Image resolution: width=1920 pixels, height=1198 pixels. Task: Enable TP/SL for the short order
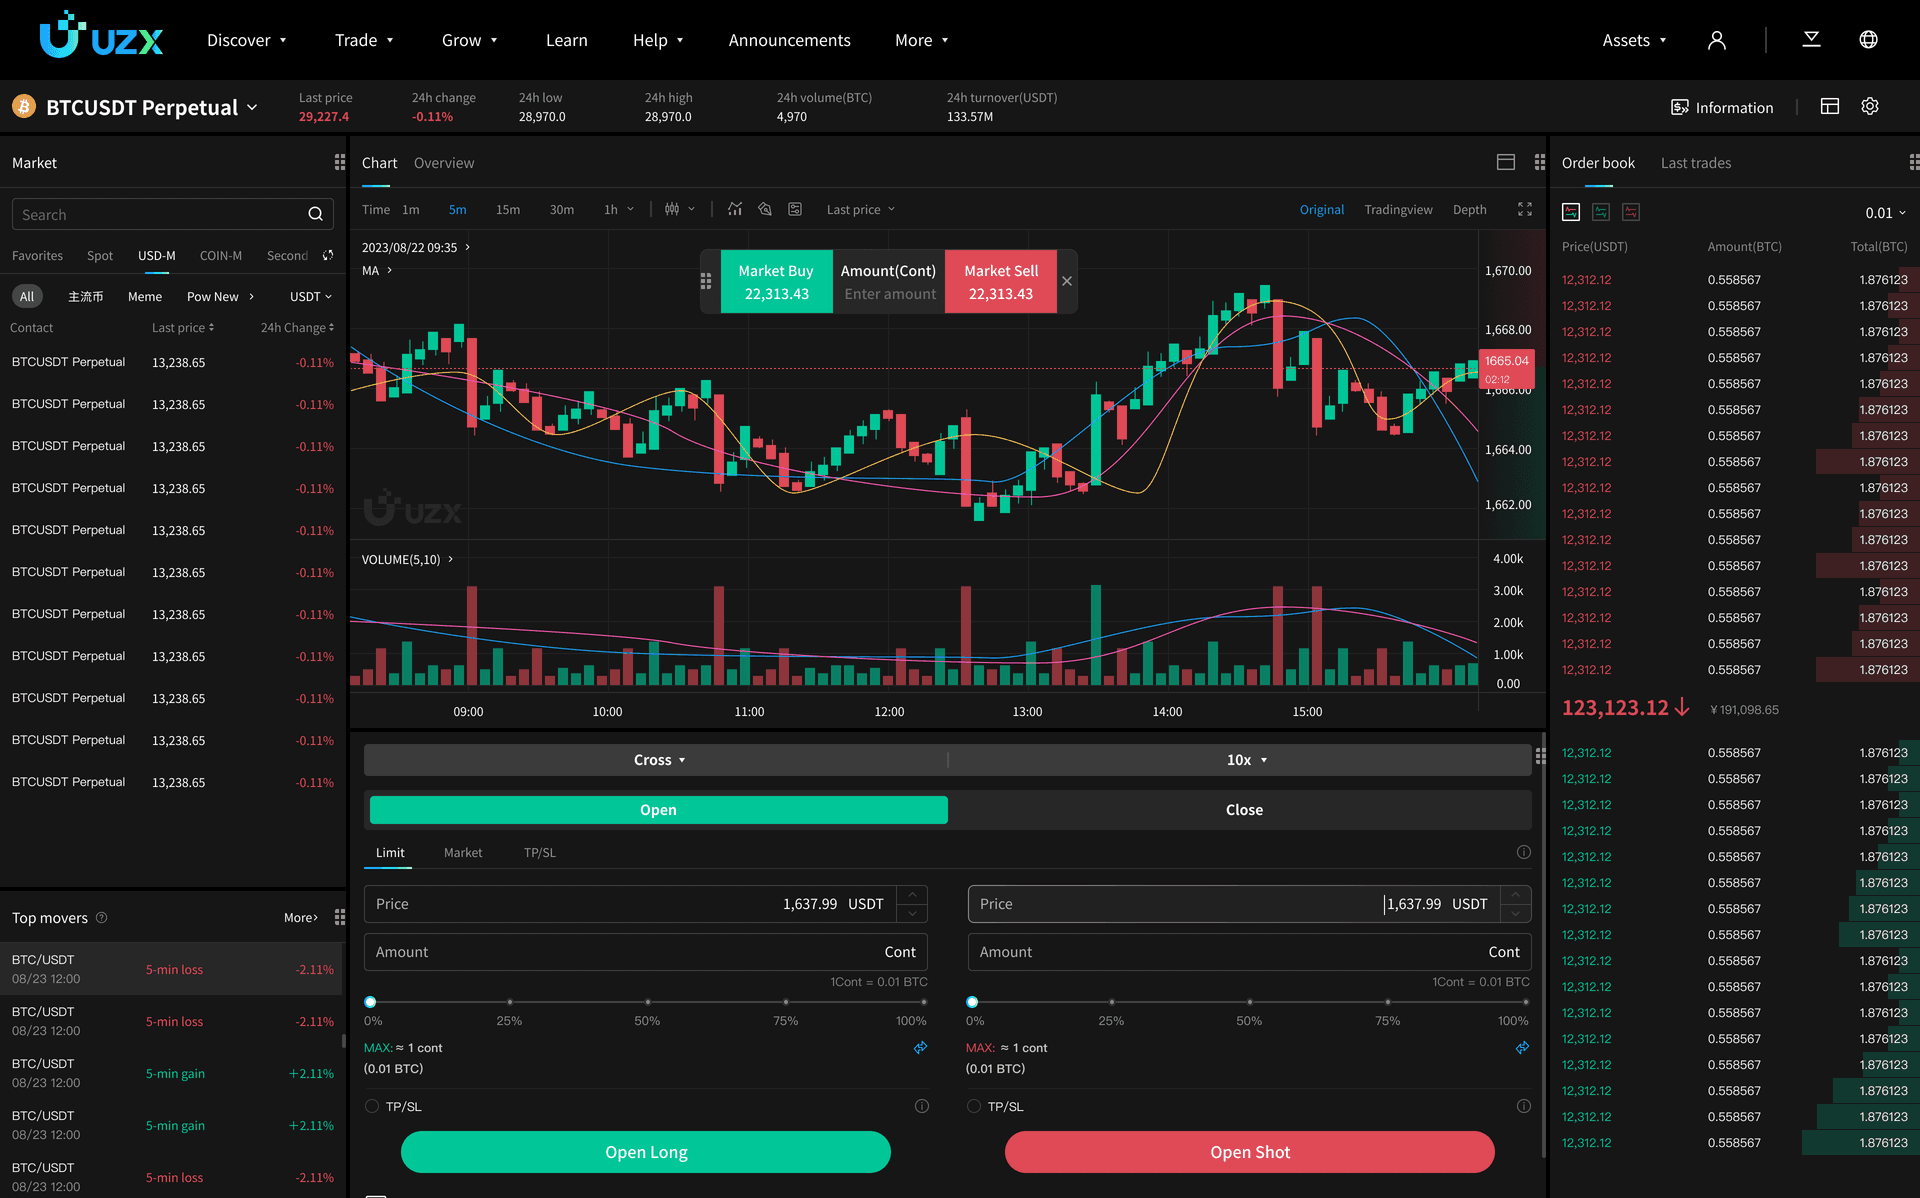pyautogui.click(x=974, y=1106)
